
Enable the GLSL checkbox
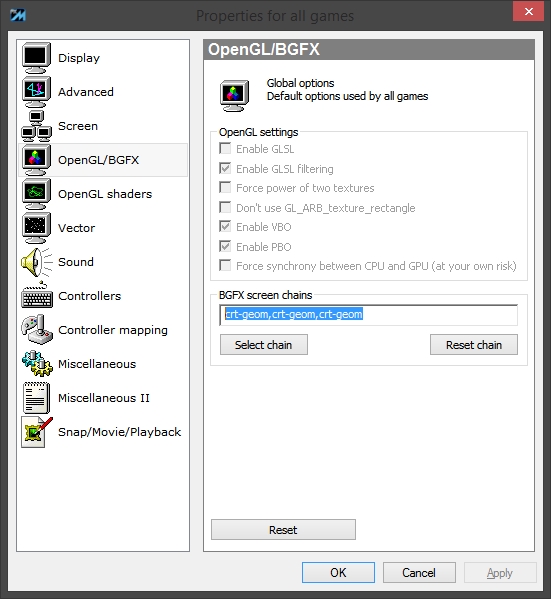225,148
